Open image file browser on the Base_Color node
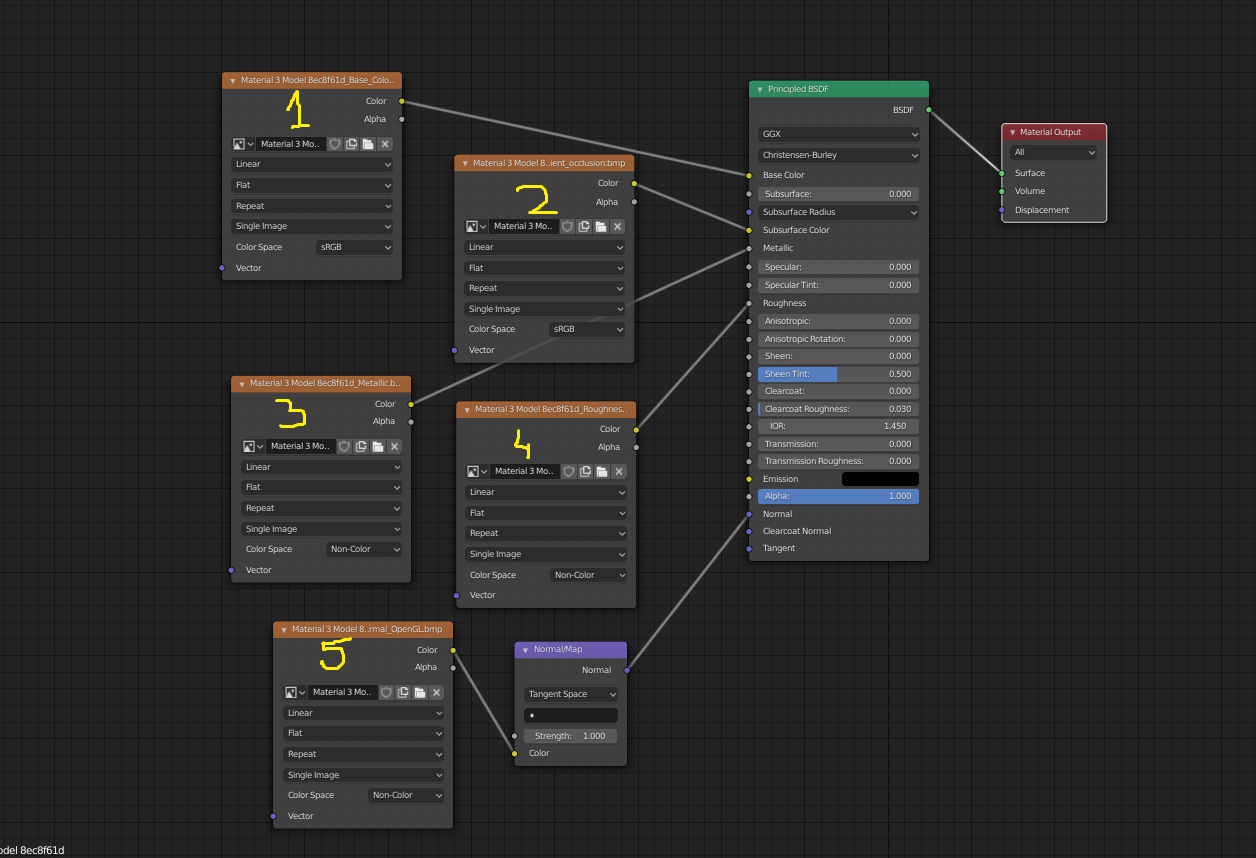The height and width of the screenshot is (858, 1256). click(368, 145)
